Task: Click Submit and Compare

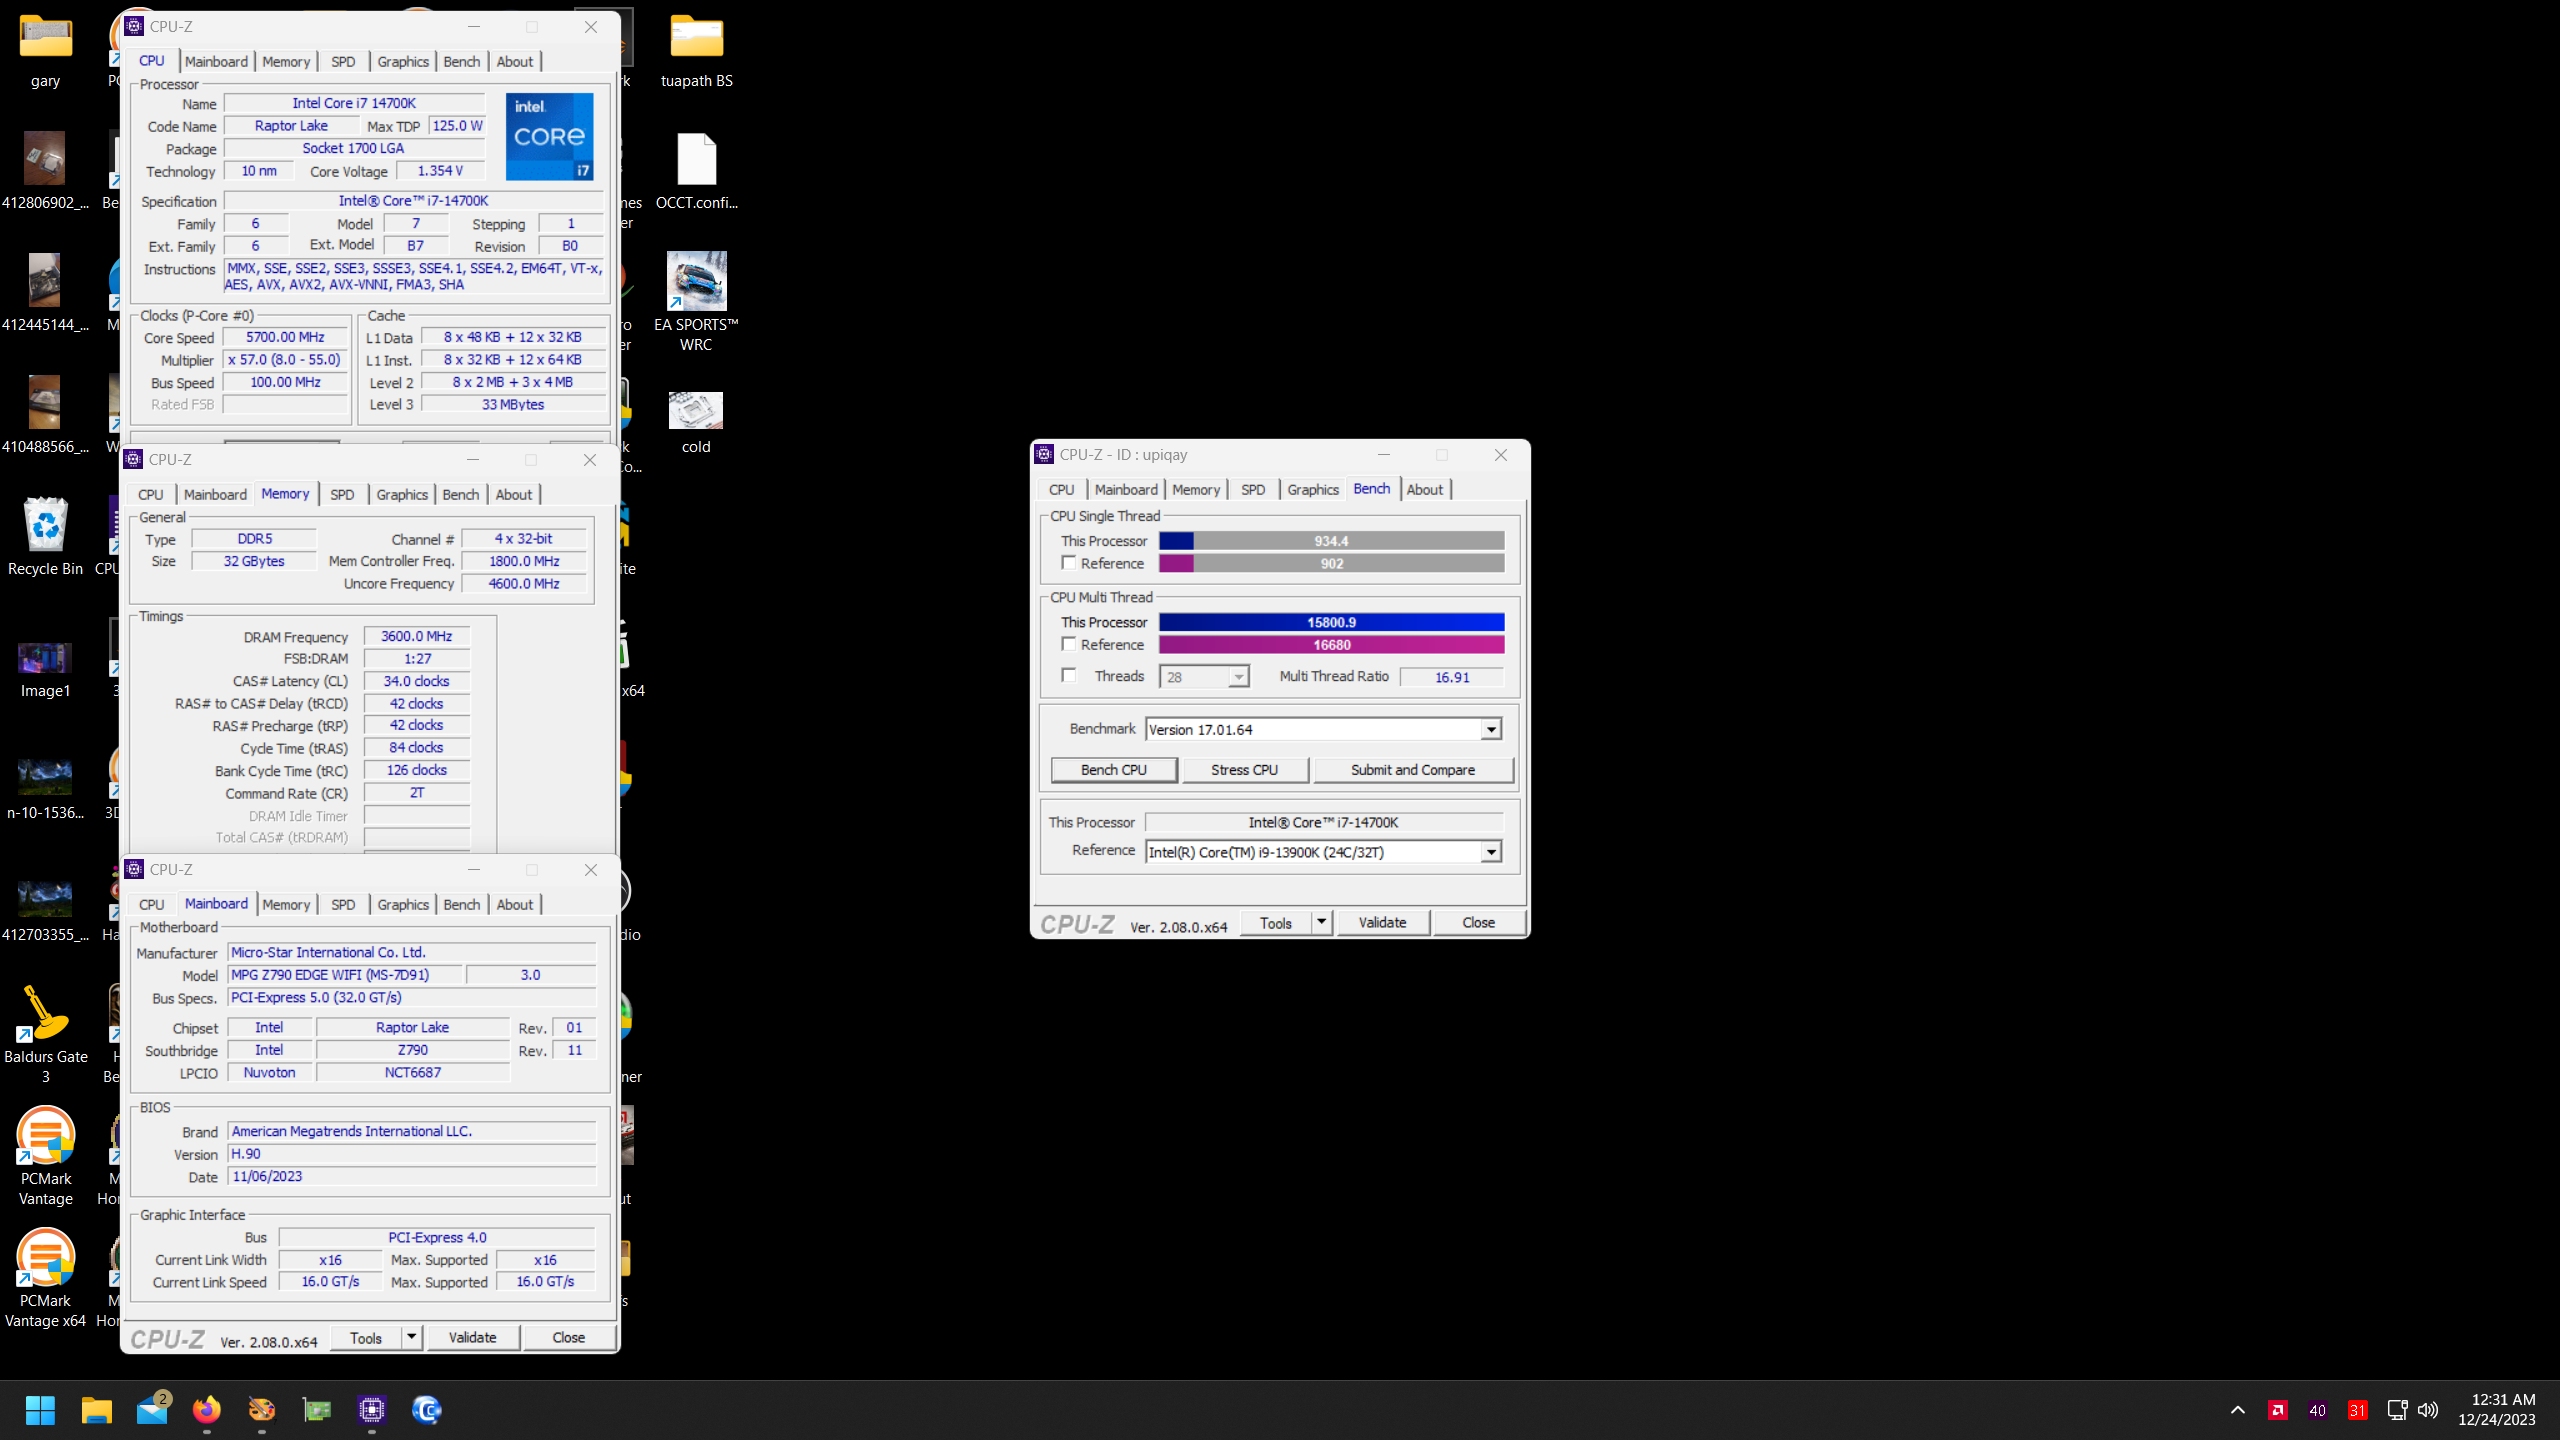Action: coord(1413,770)
